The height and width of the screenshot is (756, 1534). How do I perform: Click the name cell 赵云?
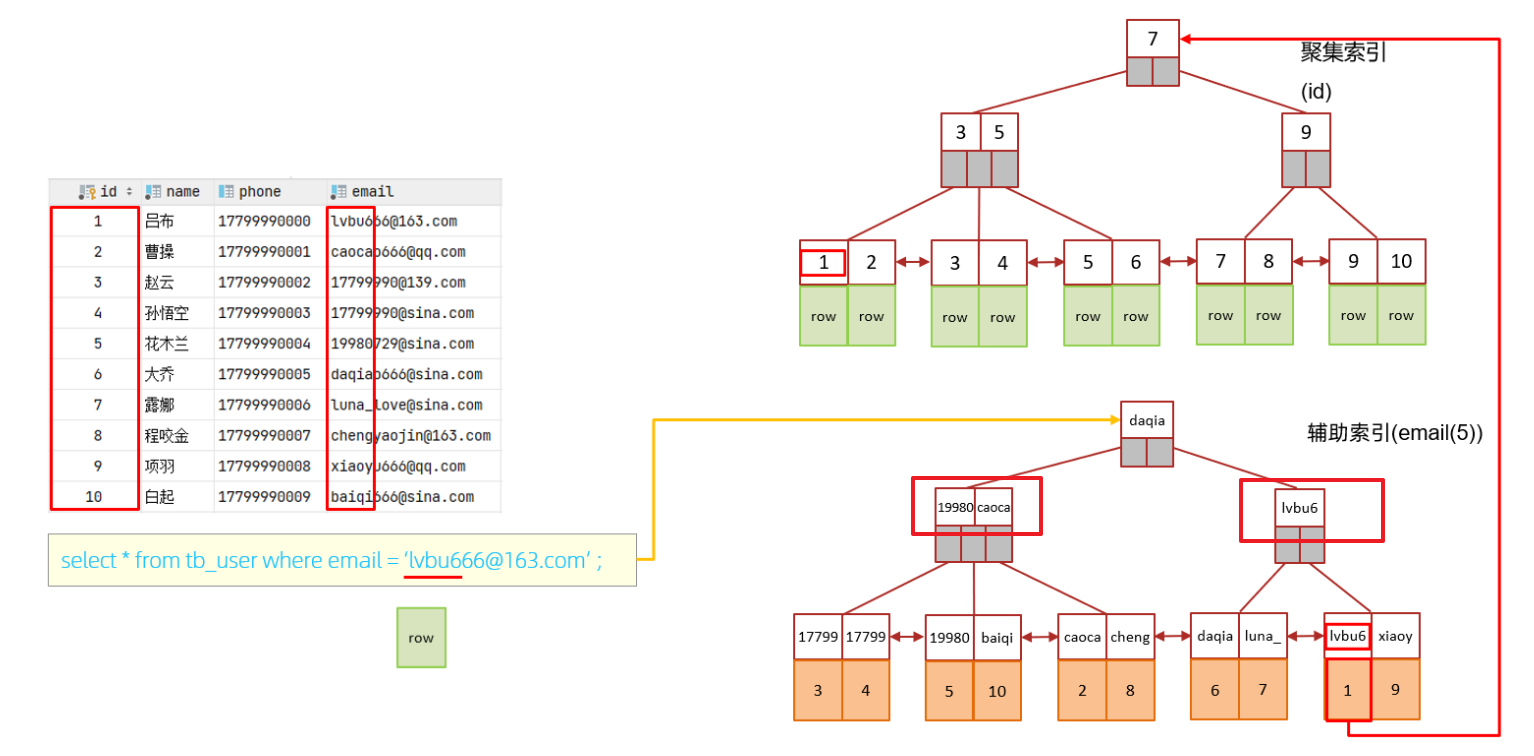tap(159, 283)
